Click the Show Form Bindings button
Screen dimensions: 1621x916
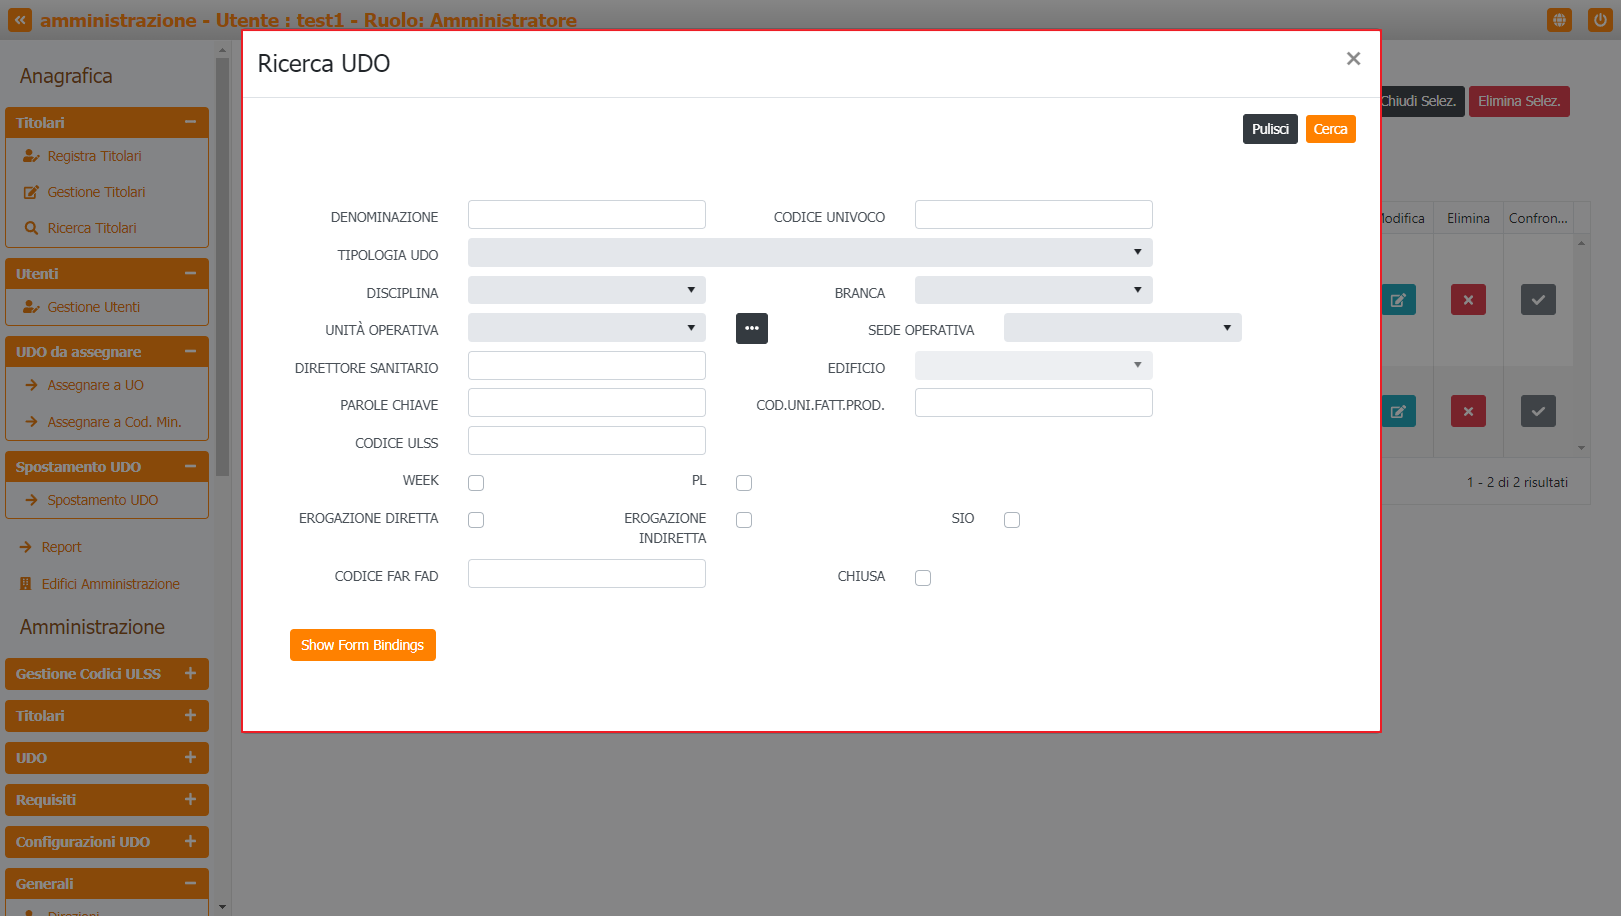click(362, 645)
